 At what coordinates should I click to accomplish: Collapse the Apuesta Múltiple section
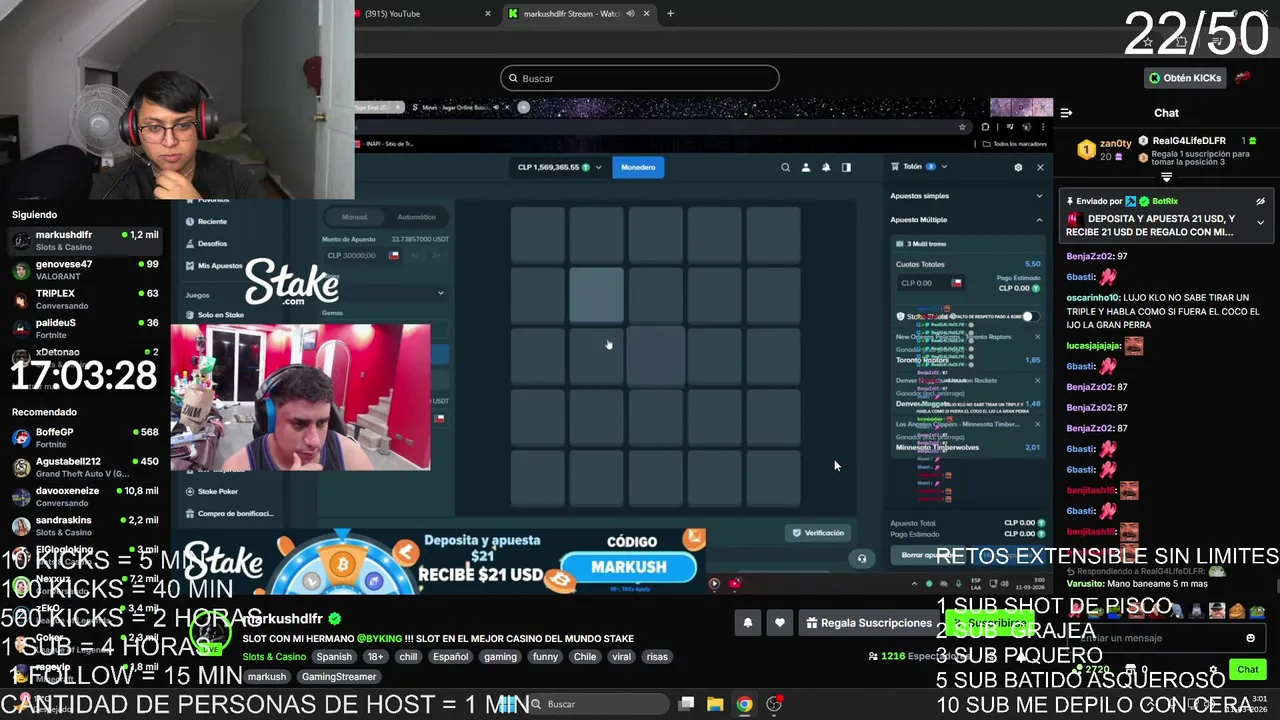(x=966, y=219)
